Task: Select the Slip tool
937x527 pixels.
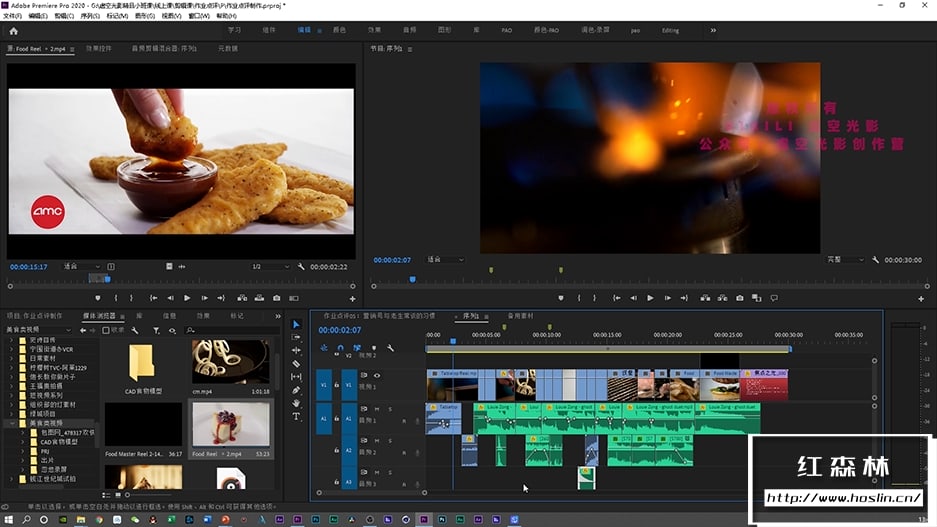Action: coord(296,377)
